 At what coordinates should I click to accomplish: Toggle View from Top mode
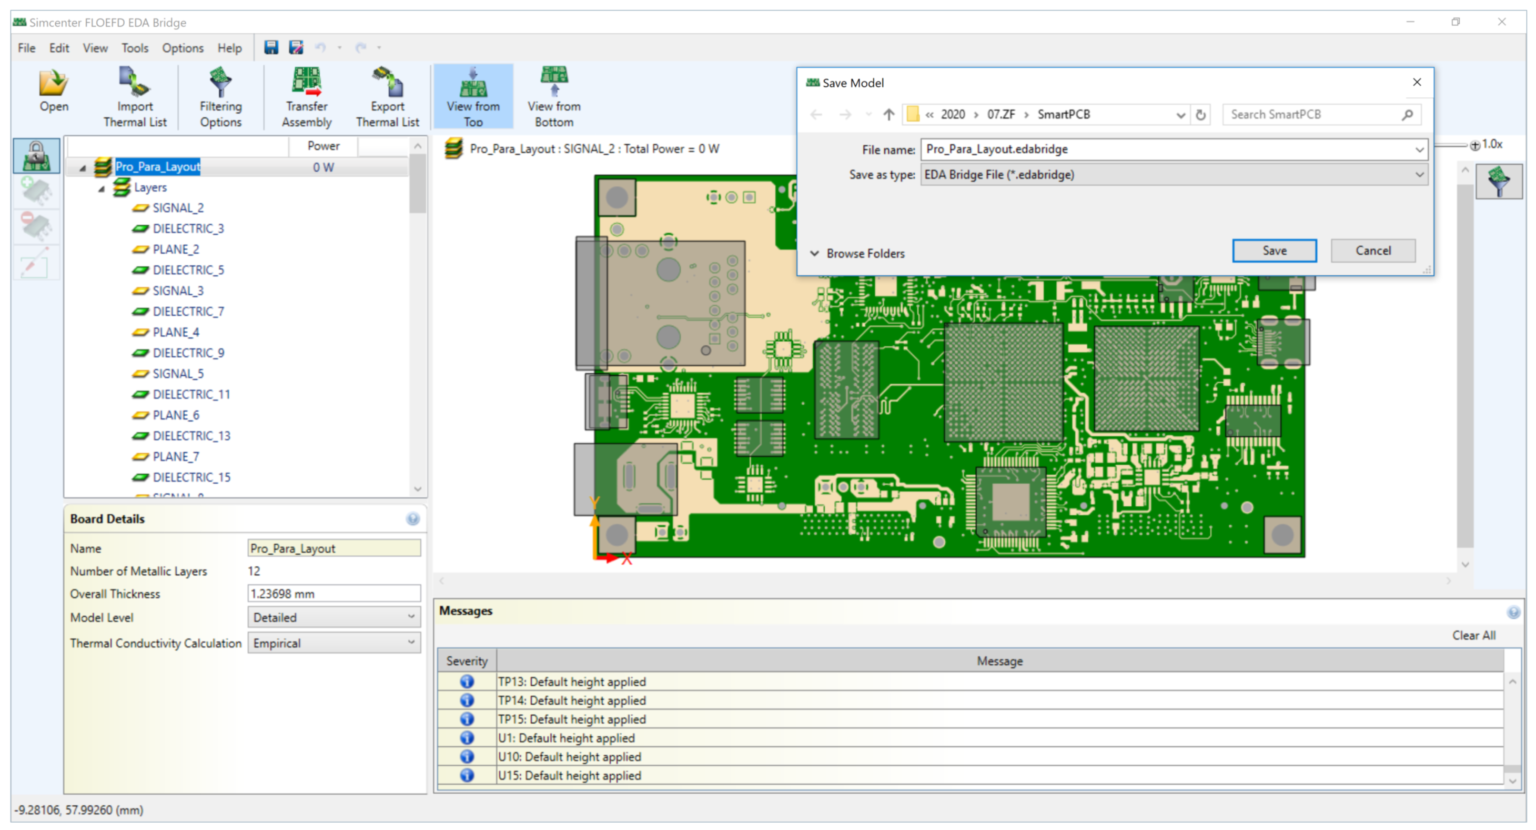[472, 95]
